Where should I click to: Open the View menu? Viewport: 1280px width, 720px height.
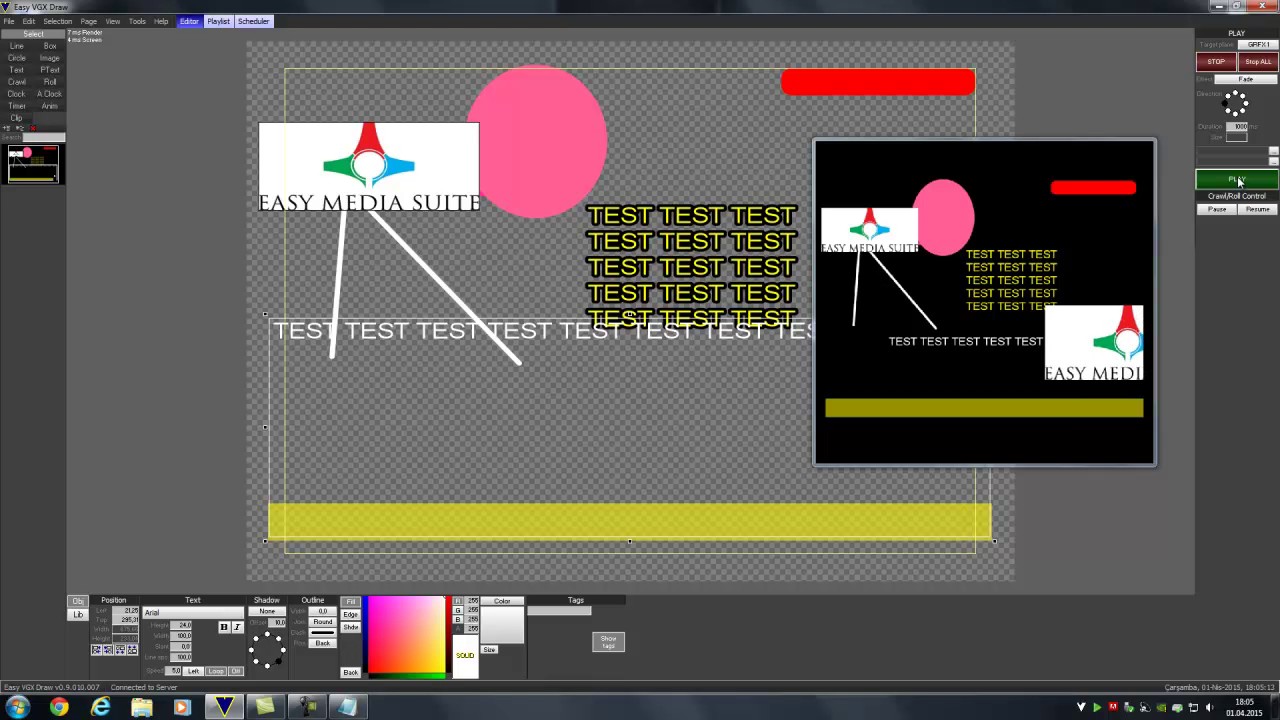click(x=113, y=21)
